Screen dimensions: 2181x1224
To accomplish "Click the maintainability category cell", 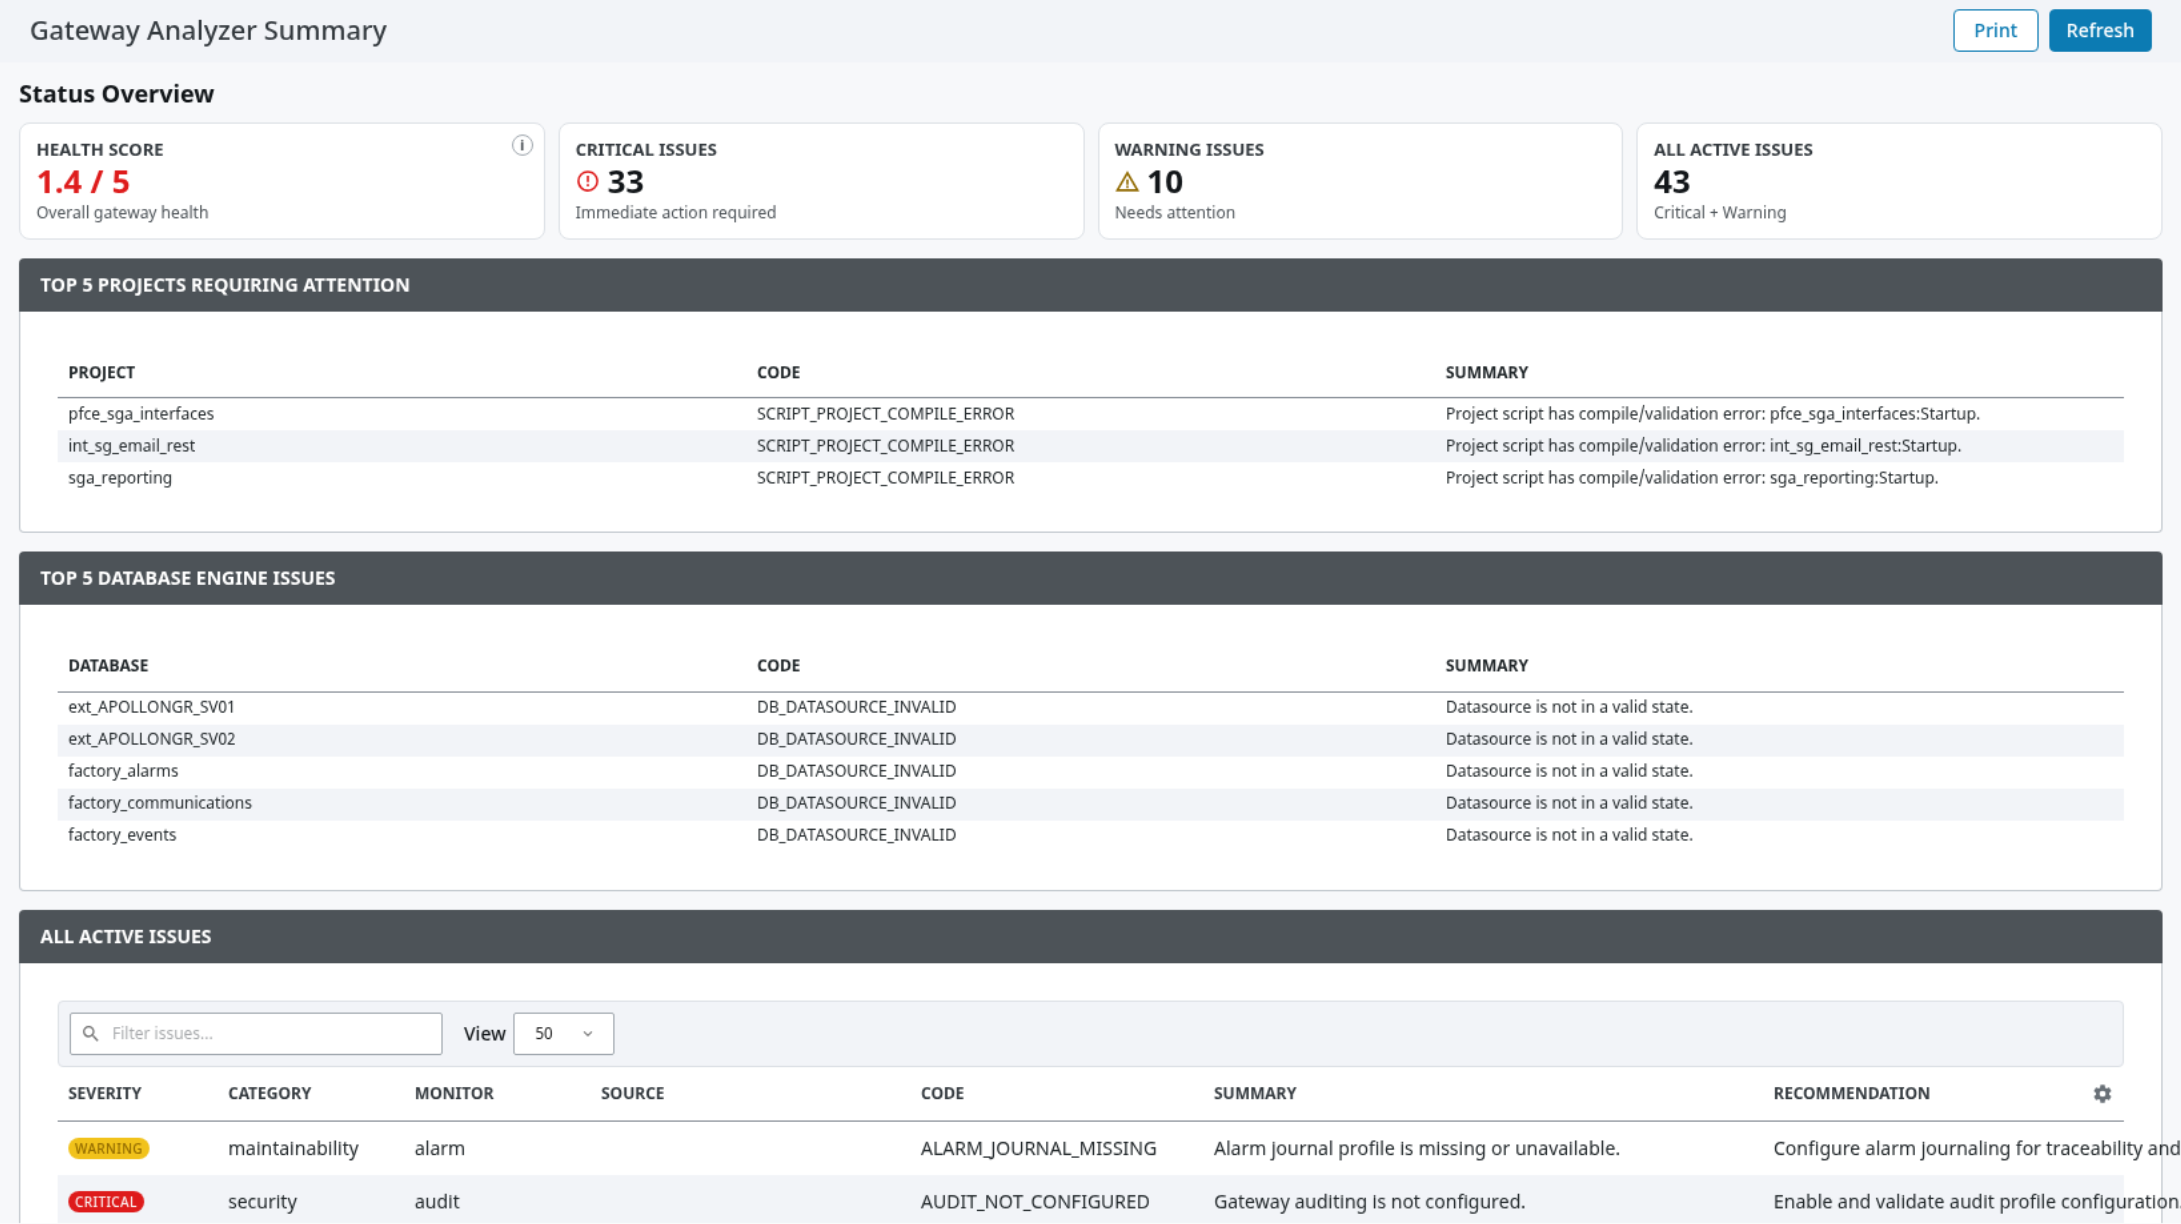I will (x=293, y=1148).
